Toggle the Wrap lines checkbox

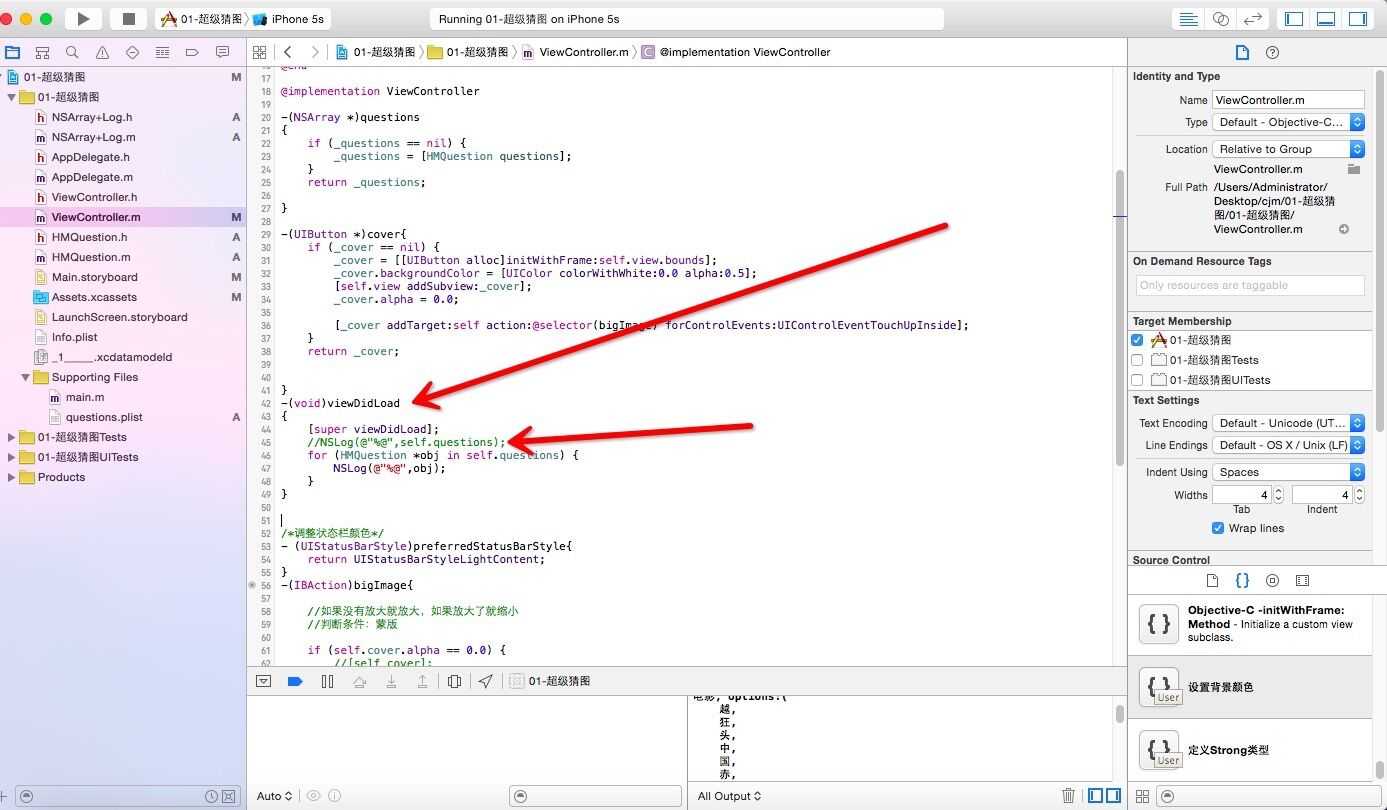tap(1218, 528)
